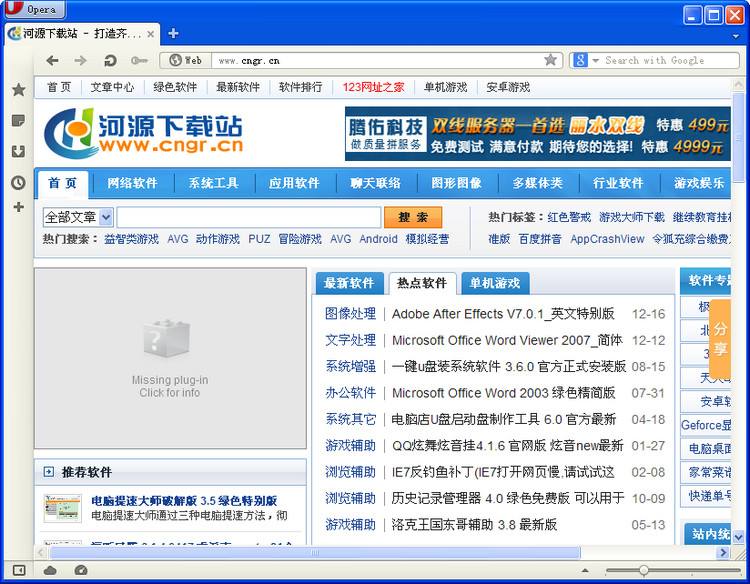Go forward with the forward arrow
Image resolution: width=750 pixels, height=584 pixels.
[80, 60]
